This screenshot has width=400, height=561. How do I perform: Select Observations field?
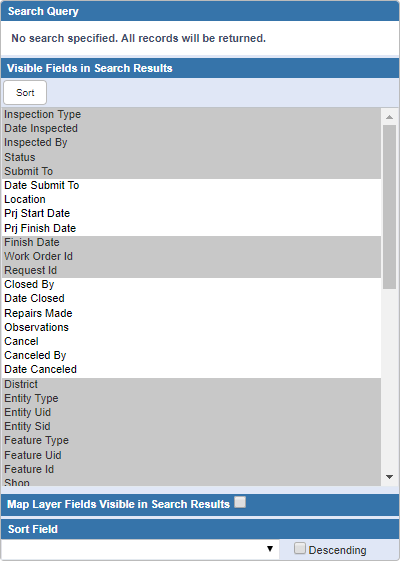coord(191,327)
